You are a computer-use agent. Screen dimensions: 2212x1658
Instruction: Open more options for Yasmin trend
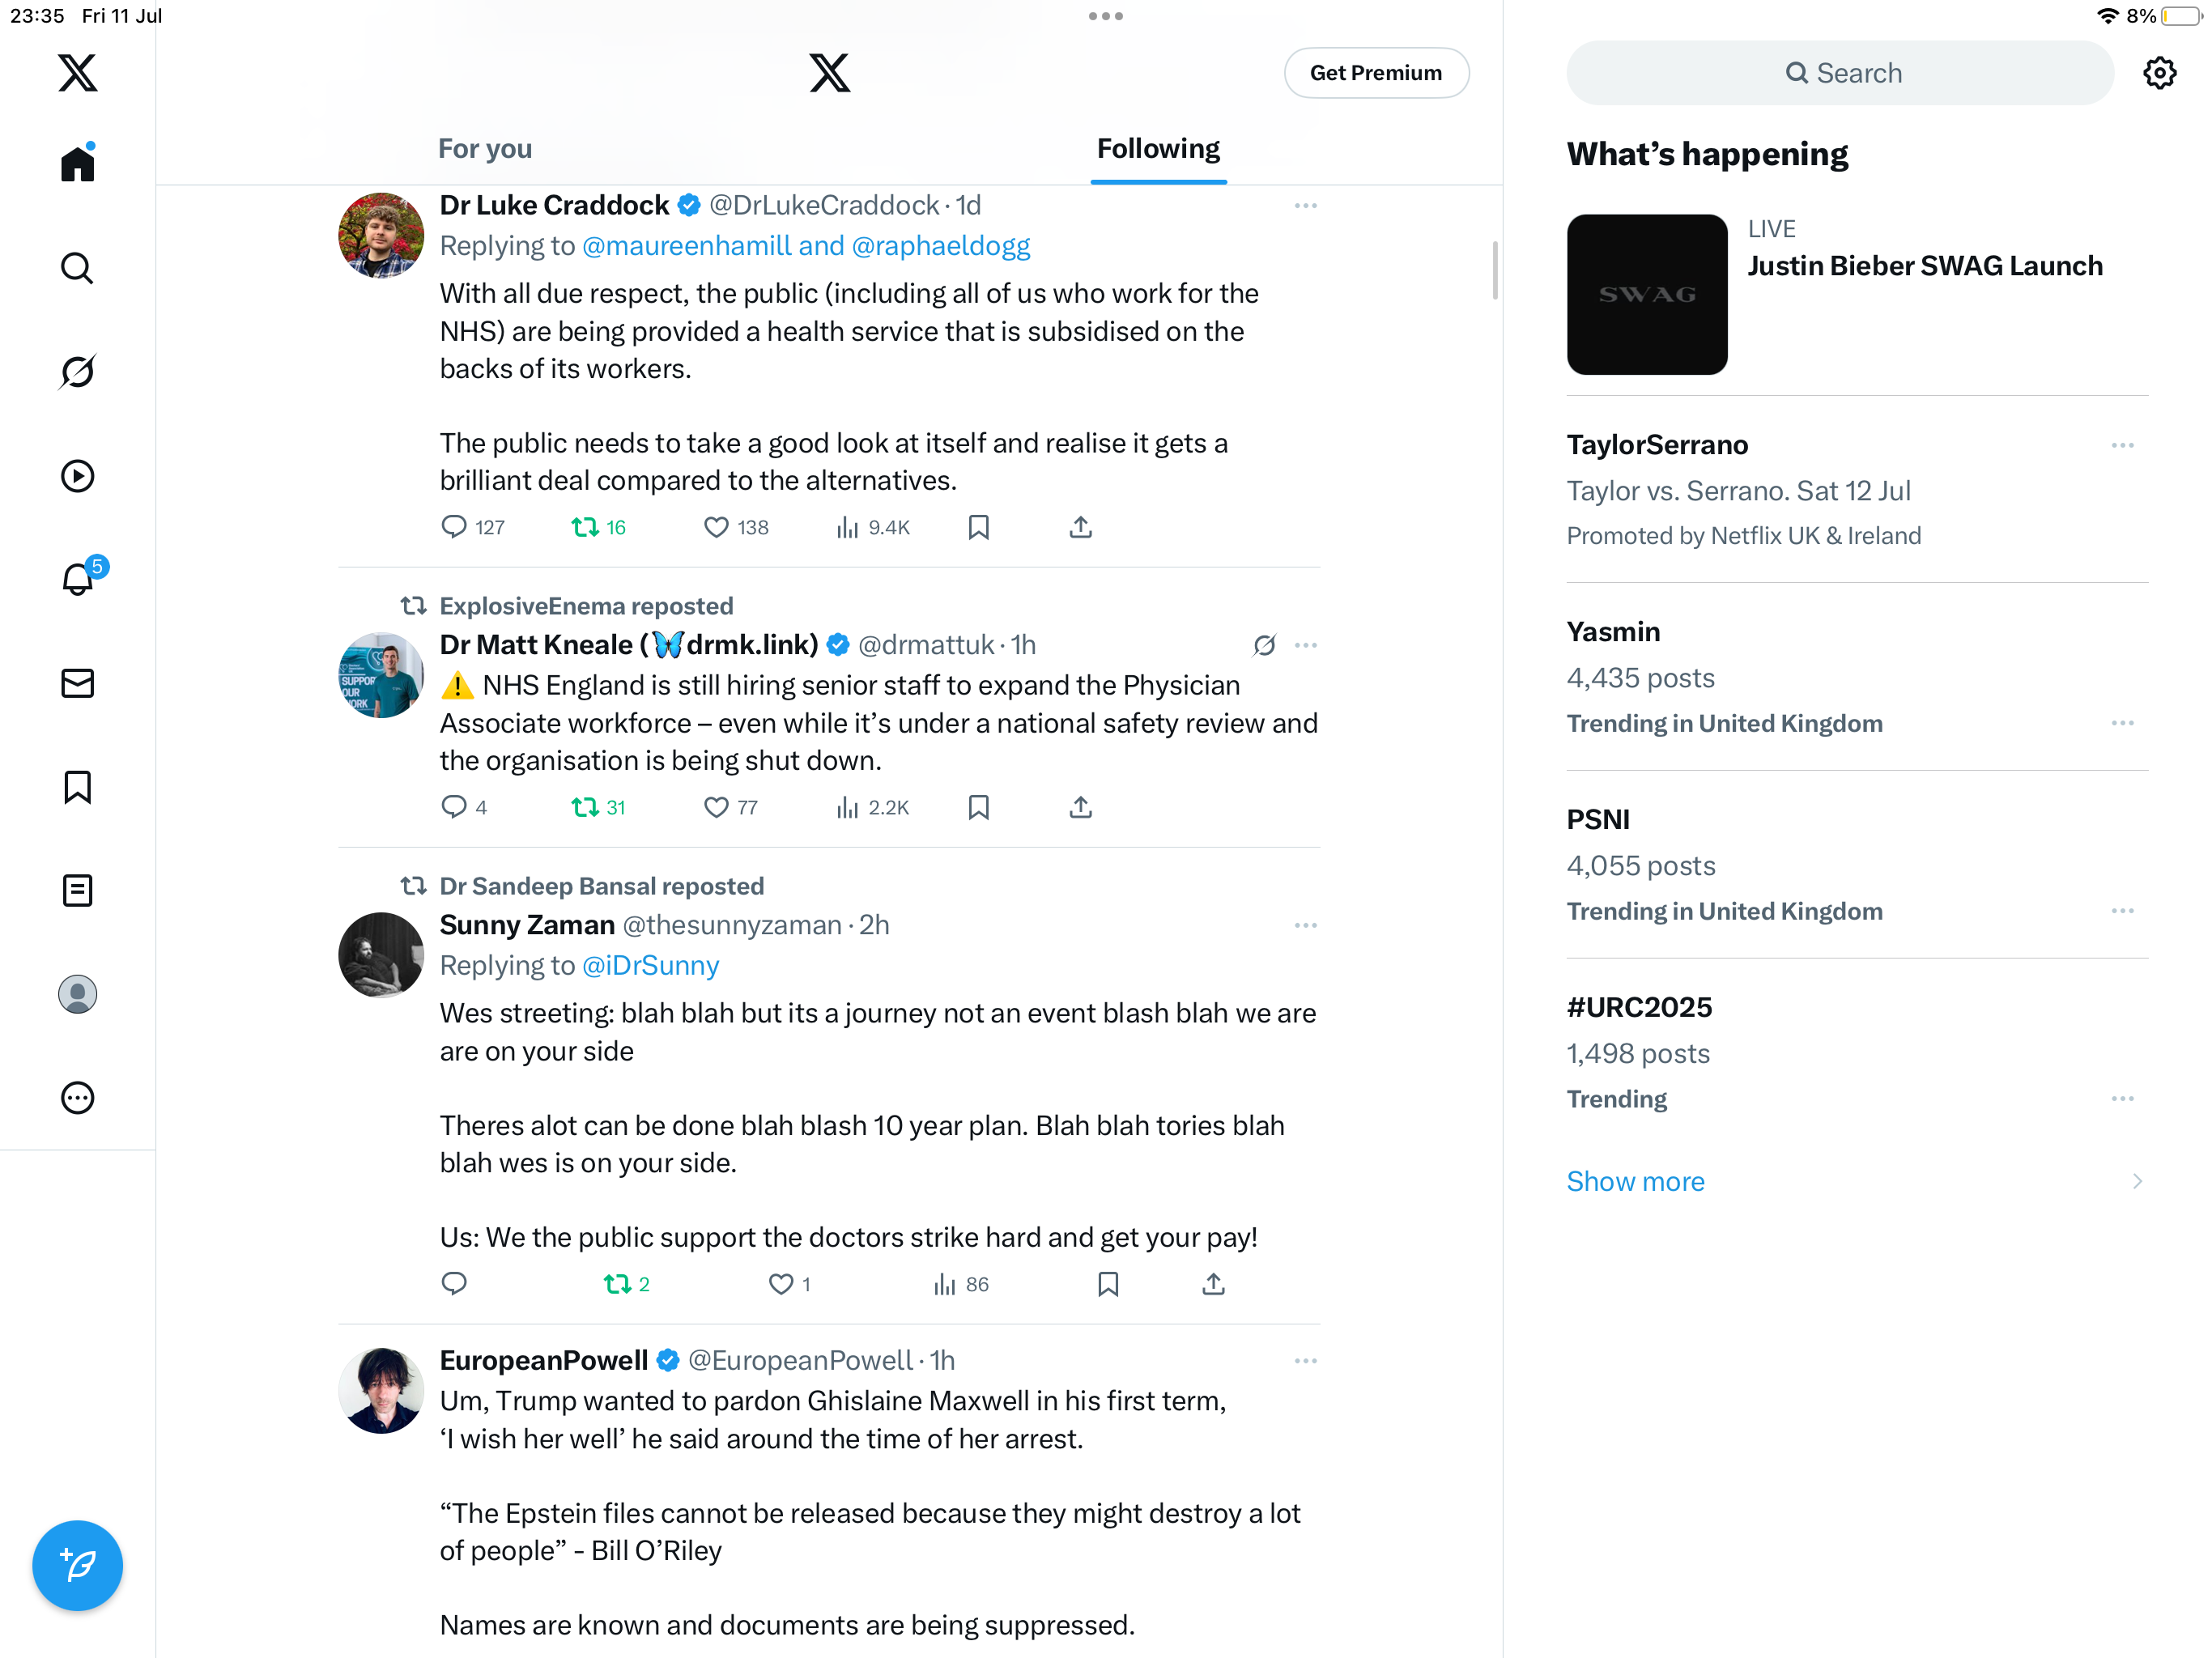click(2123, 723)
